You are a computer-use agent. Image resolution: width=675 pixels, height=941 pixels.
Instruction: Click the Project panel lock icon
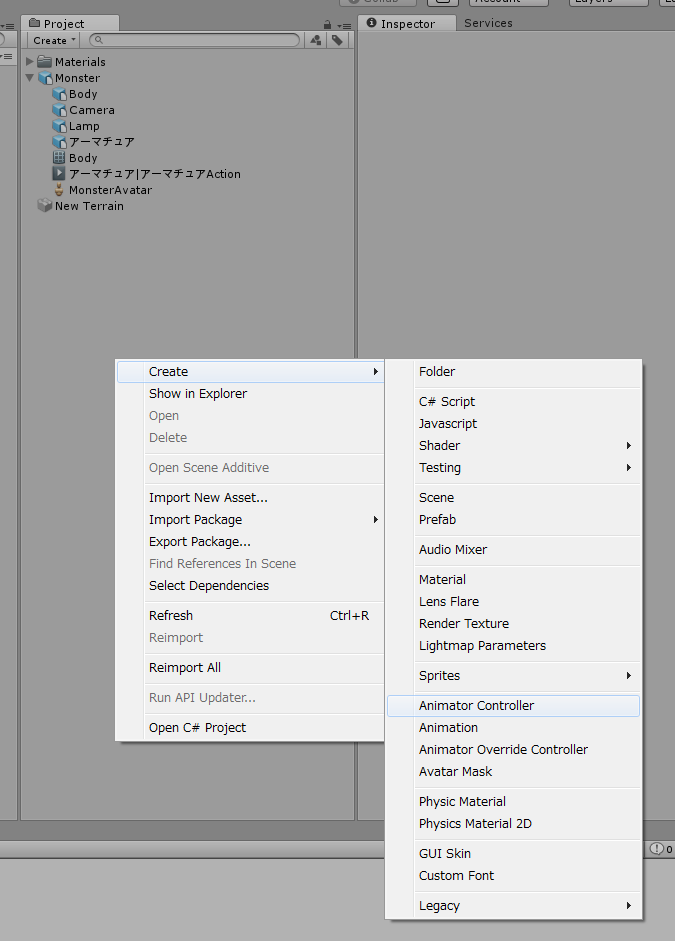[327, 25]
